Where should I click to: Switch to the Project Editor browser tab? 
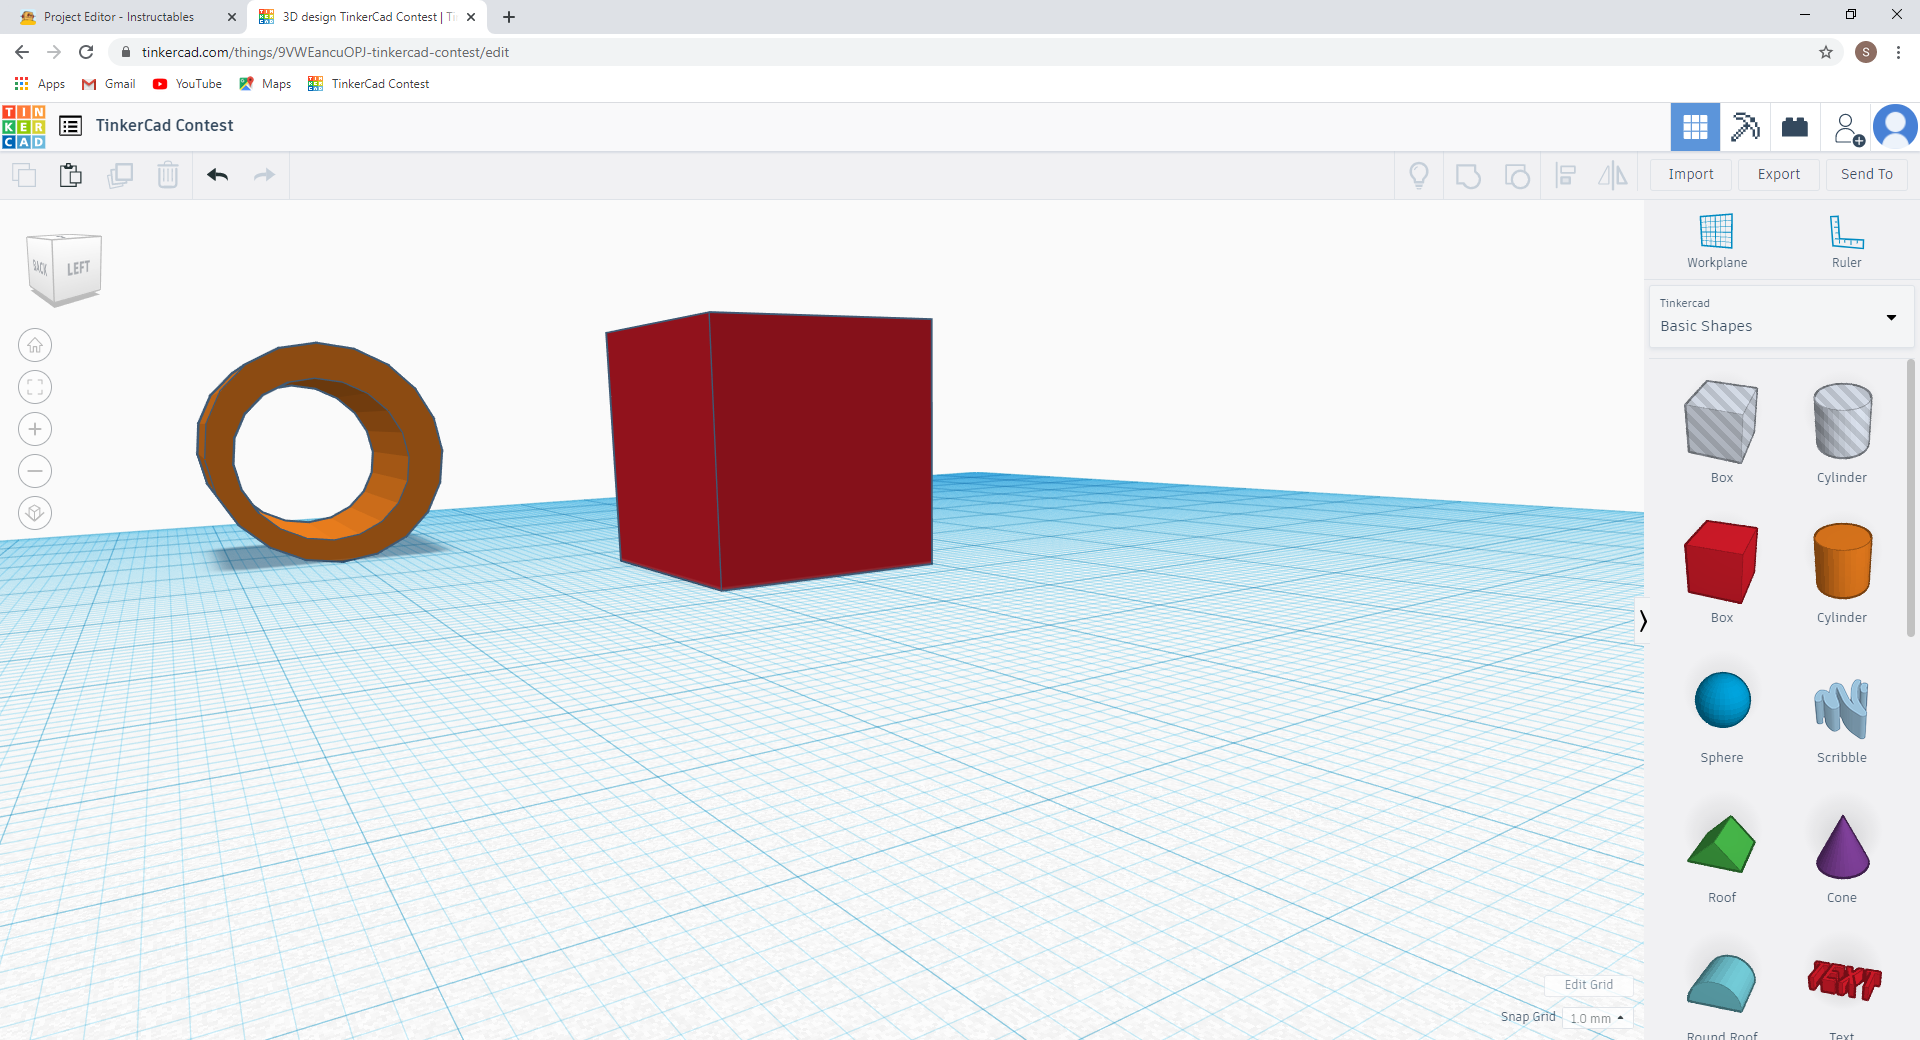(x=120, y=17)
